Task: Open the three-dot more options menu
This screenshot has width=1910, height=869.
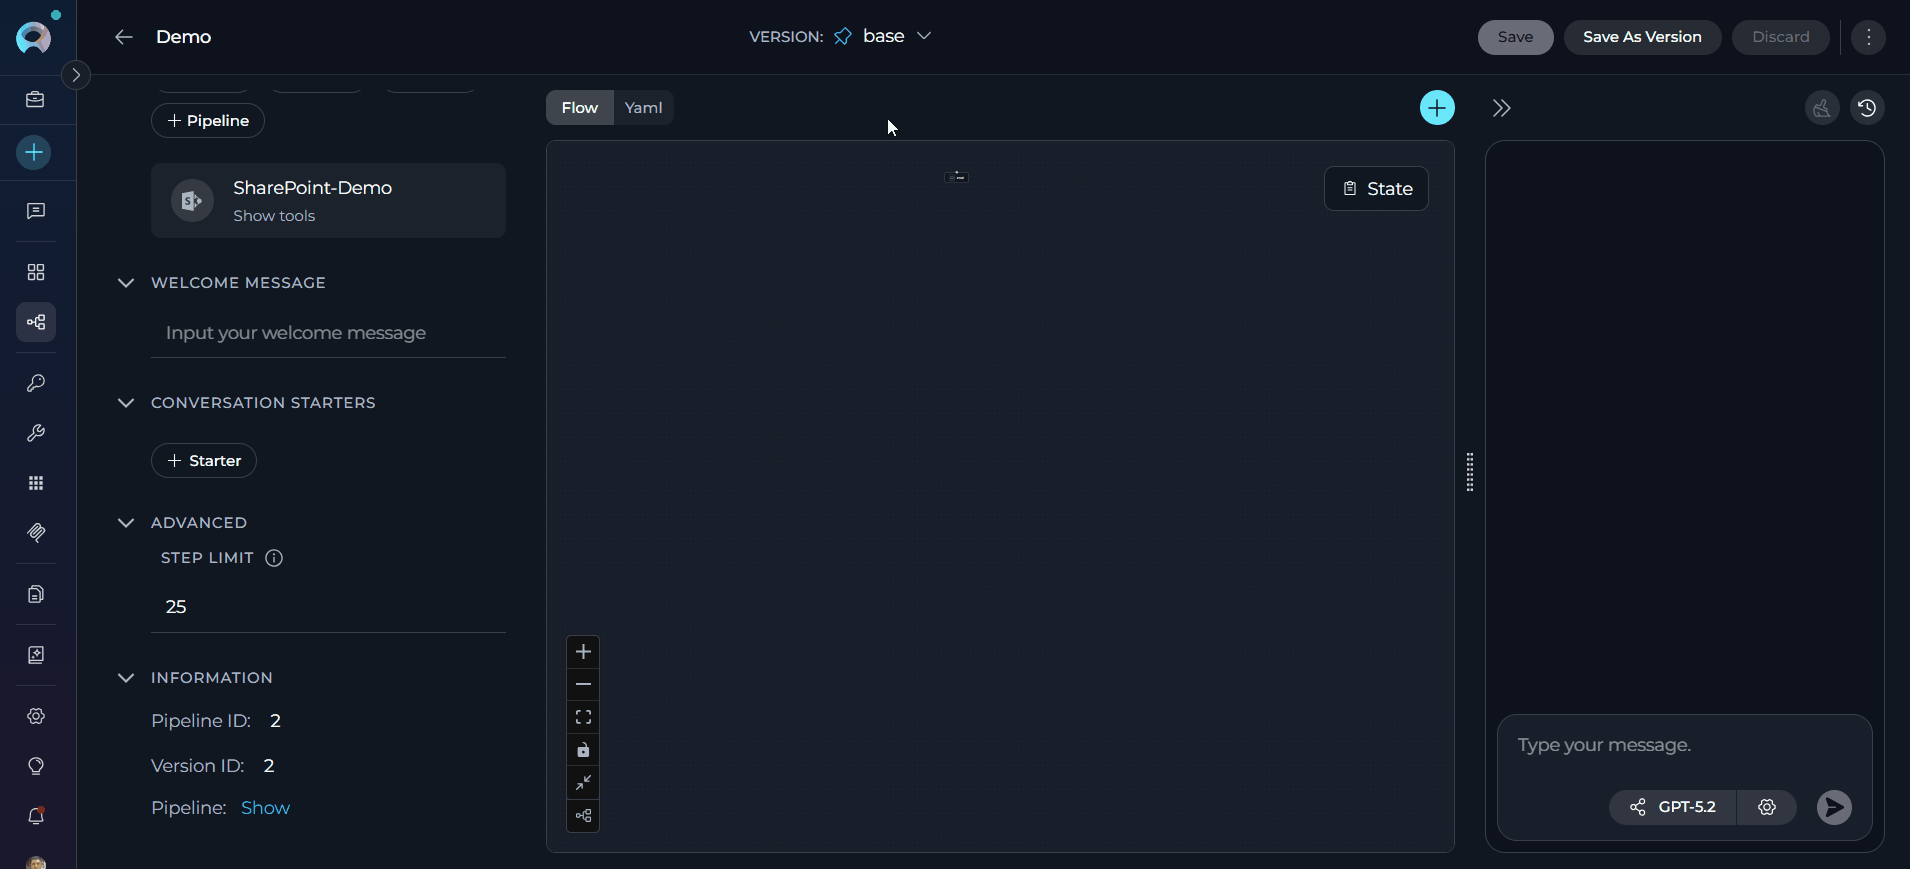Action: 1868,37
